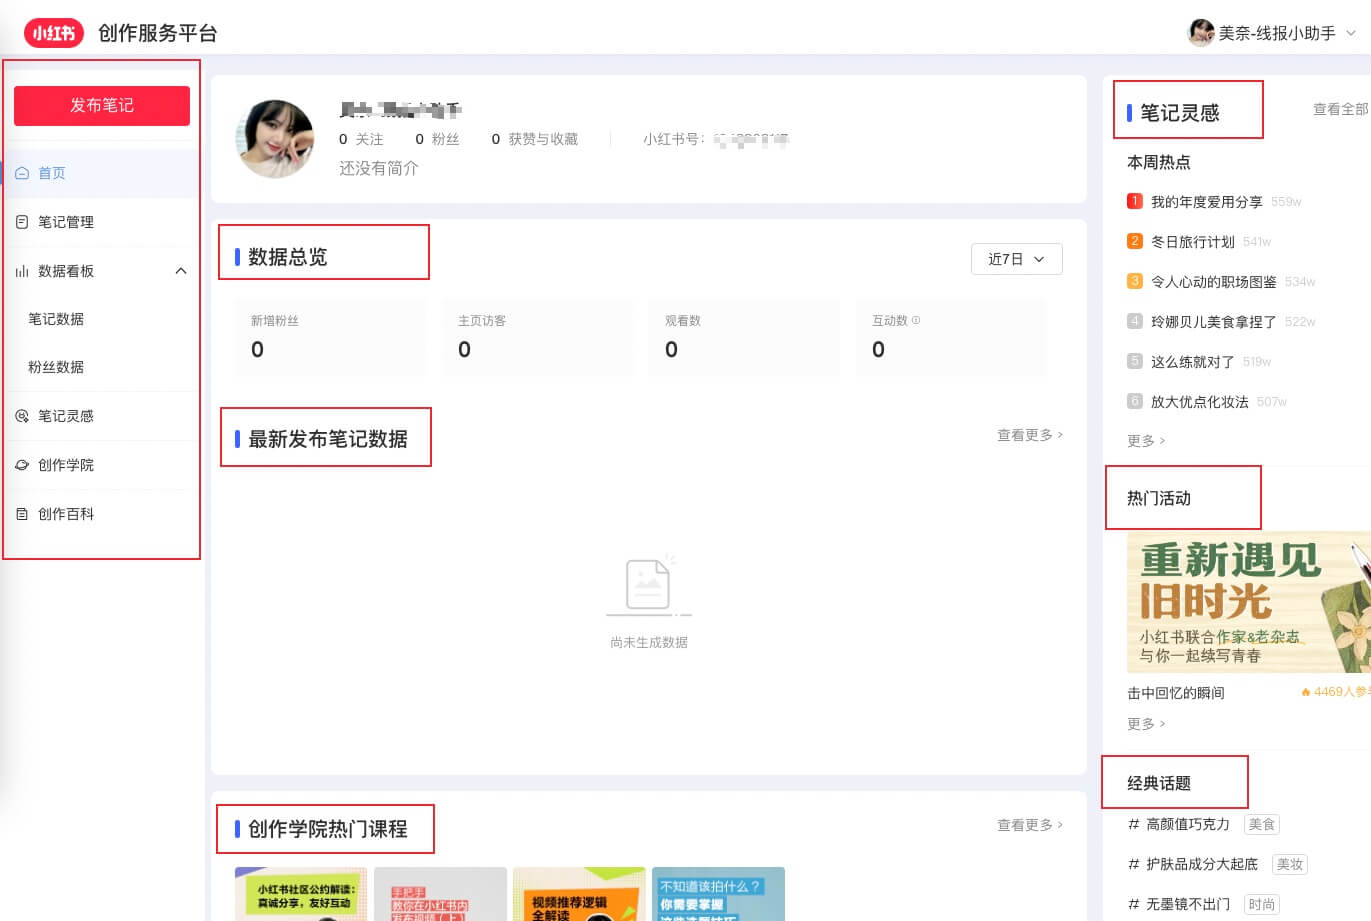1371x921 pixels.
Task: Open hot topic 玲娜贝儿美食拿捏了
Action: (1213, 322)
